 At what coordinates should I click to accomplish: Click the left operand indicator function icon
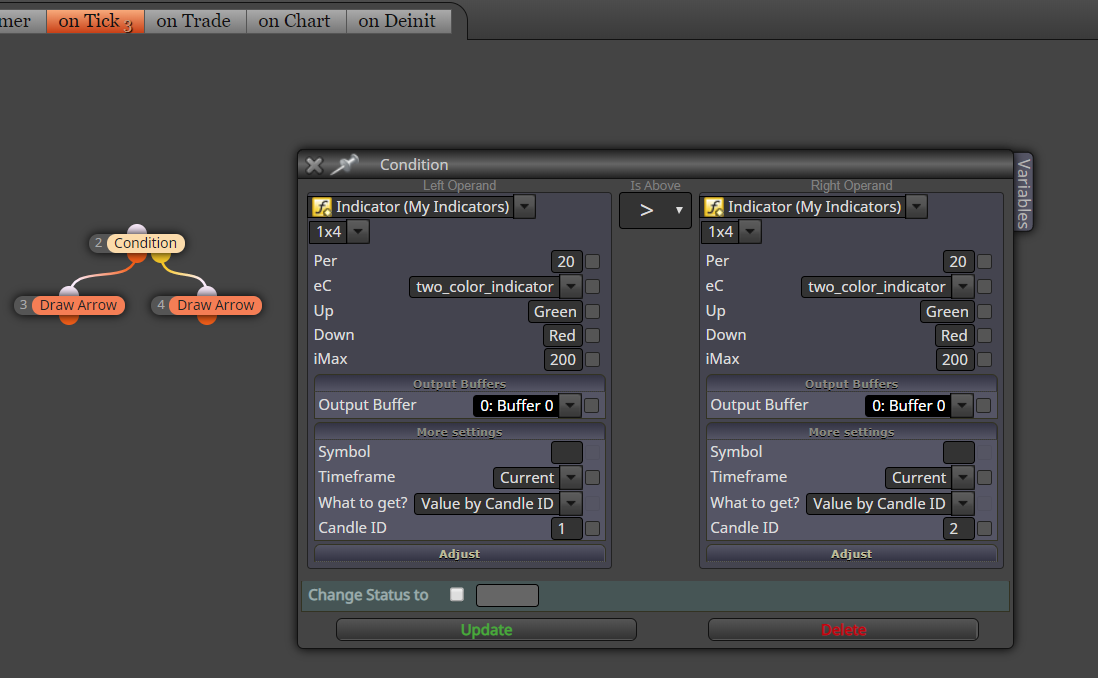coord(321,207)
